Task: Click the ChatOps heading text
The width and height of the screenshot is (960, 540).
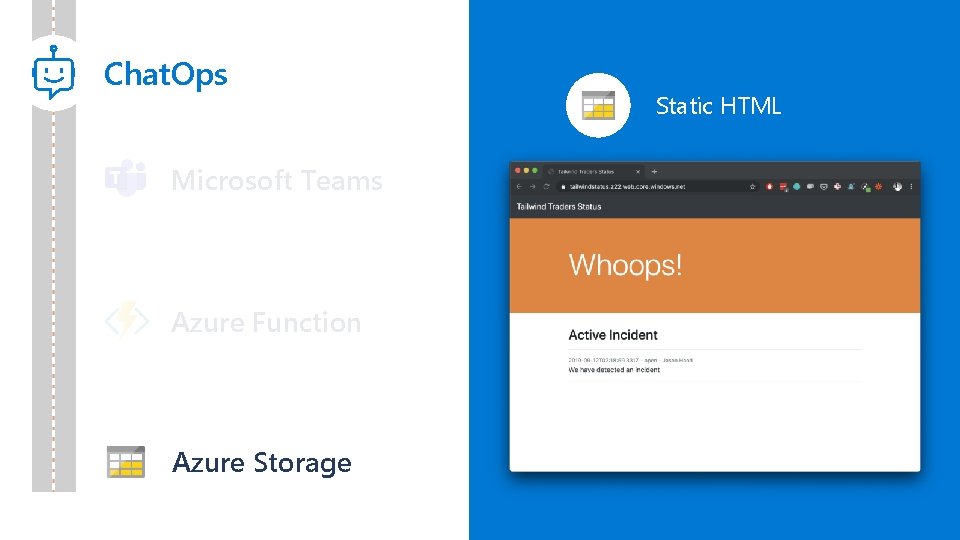Action: click(x=165, y=74)
